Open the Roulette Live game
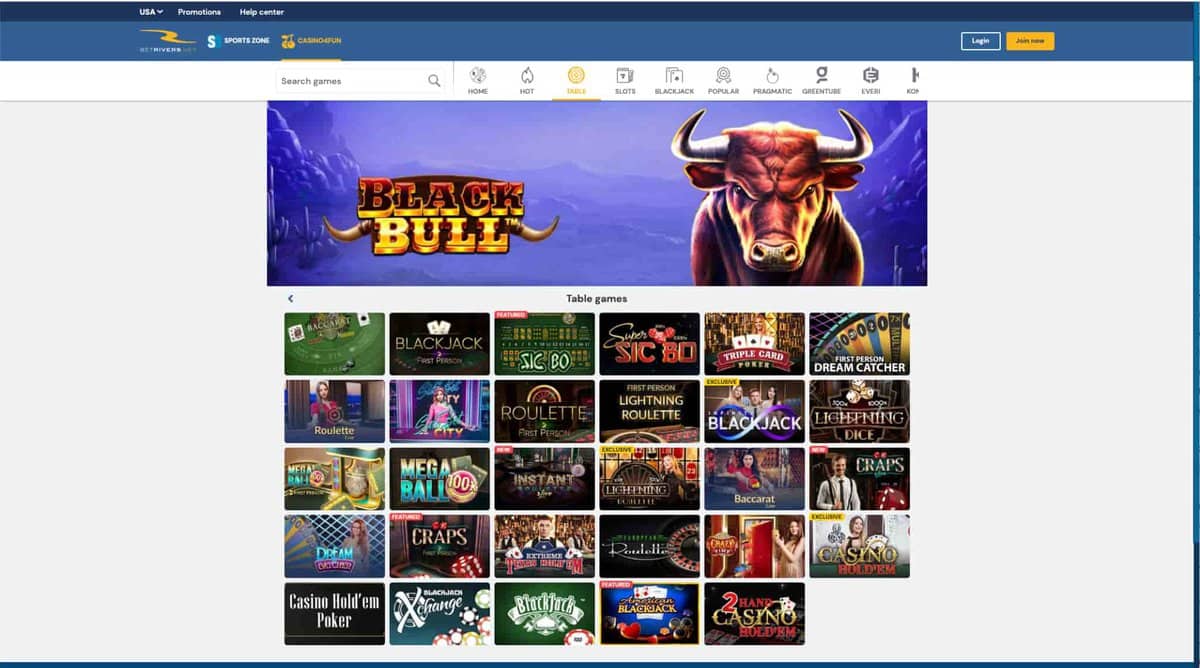This screenshot has width=1200, height=668. 334,411
